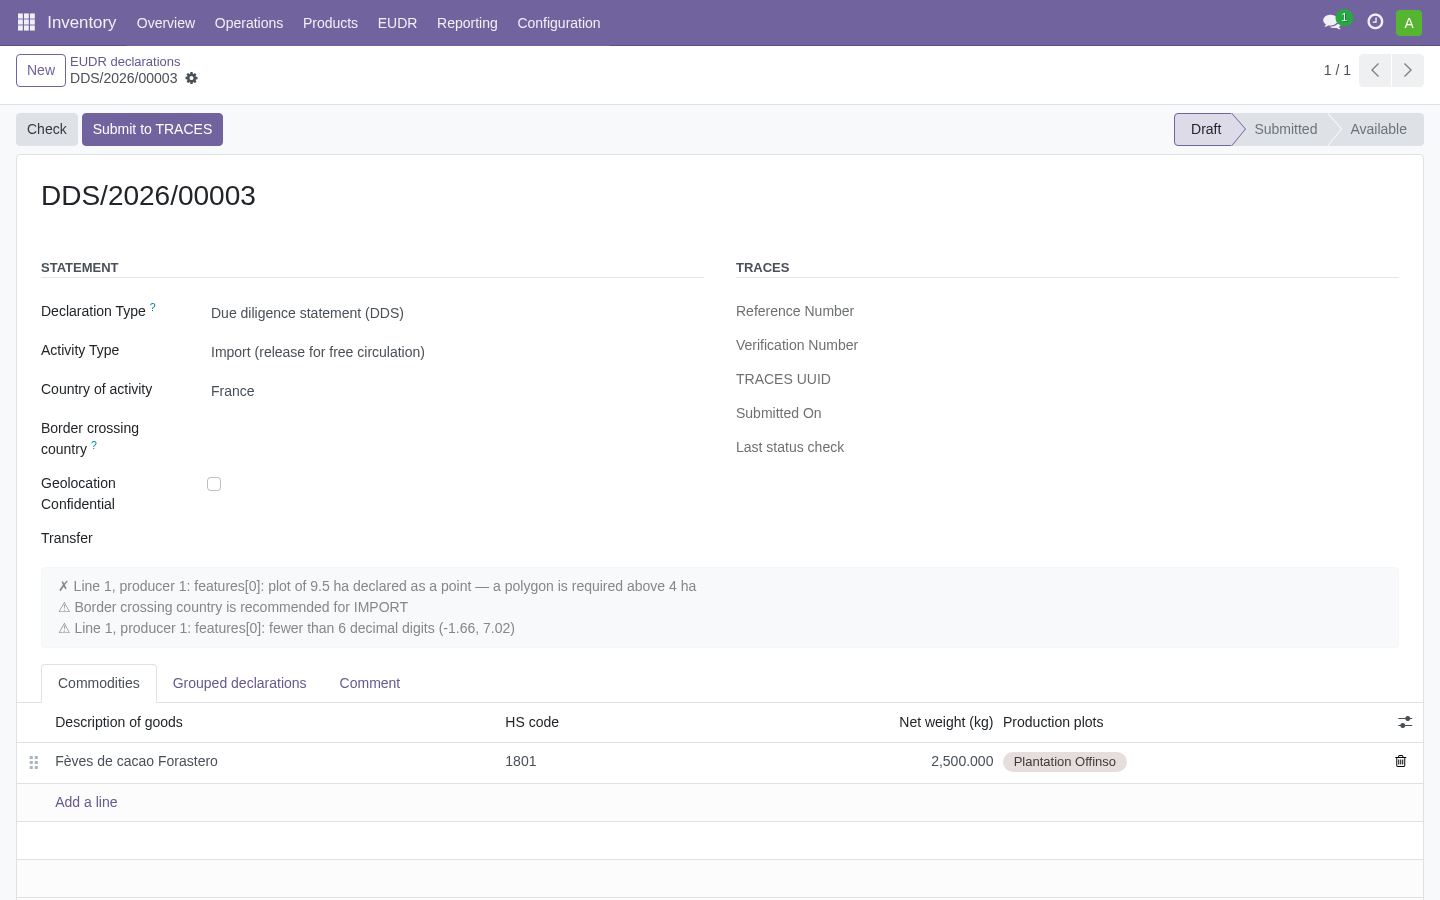Open column options for commodities table
1440x900 pixels.
click(x=1405, y=722)
